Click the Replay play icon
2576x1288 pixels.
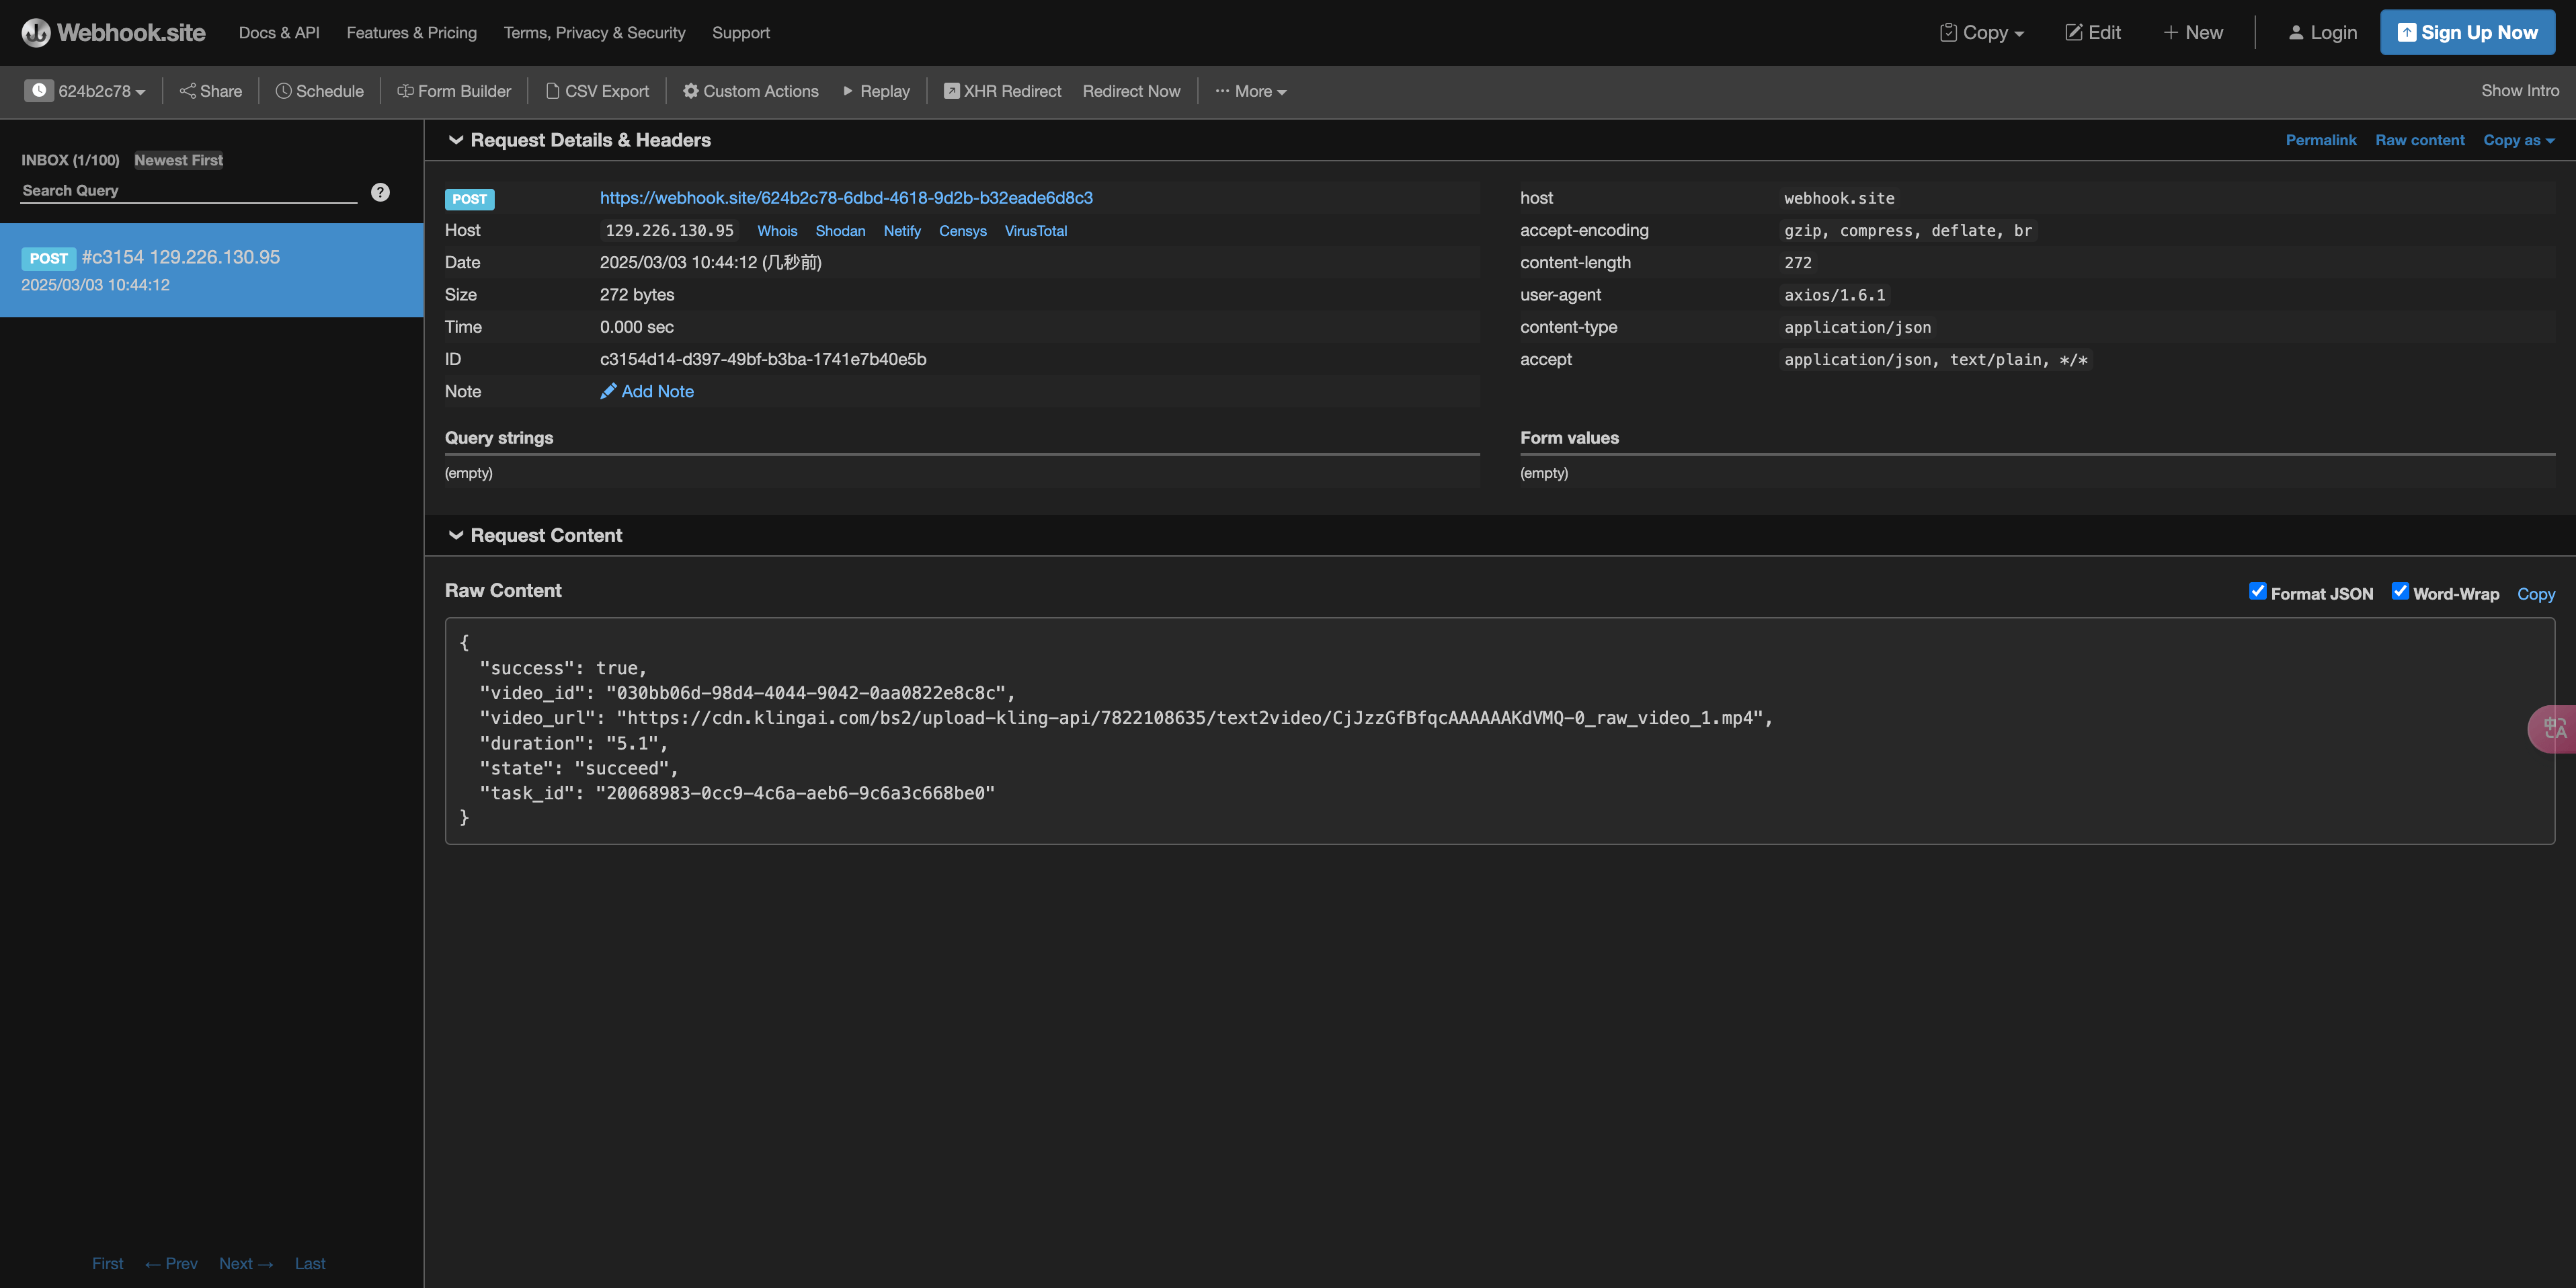pyautogui.click(x=848, y=91)
